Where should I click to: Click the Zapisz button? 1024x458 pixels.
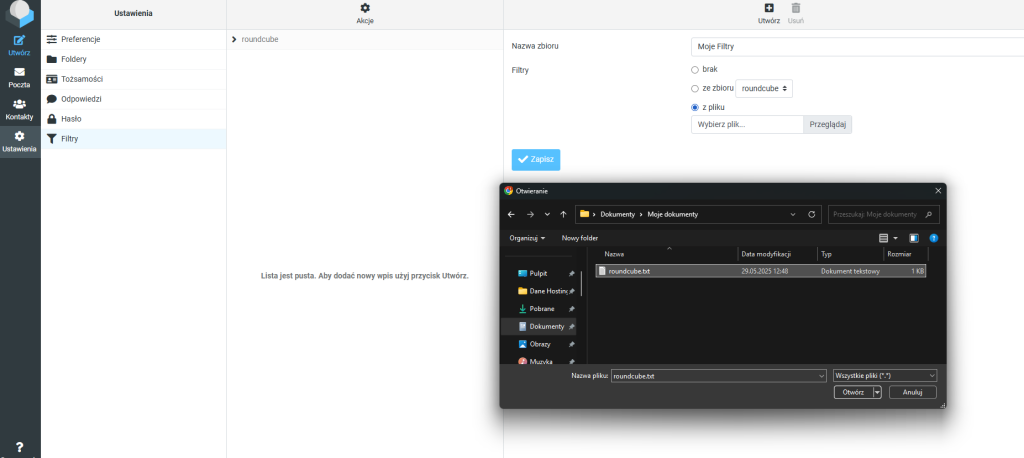point(536,159)
